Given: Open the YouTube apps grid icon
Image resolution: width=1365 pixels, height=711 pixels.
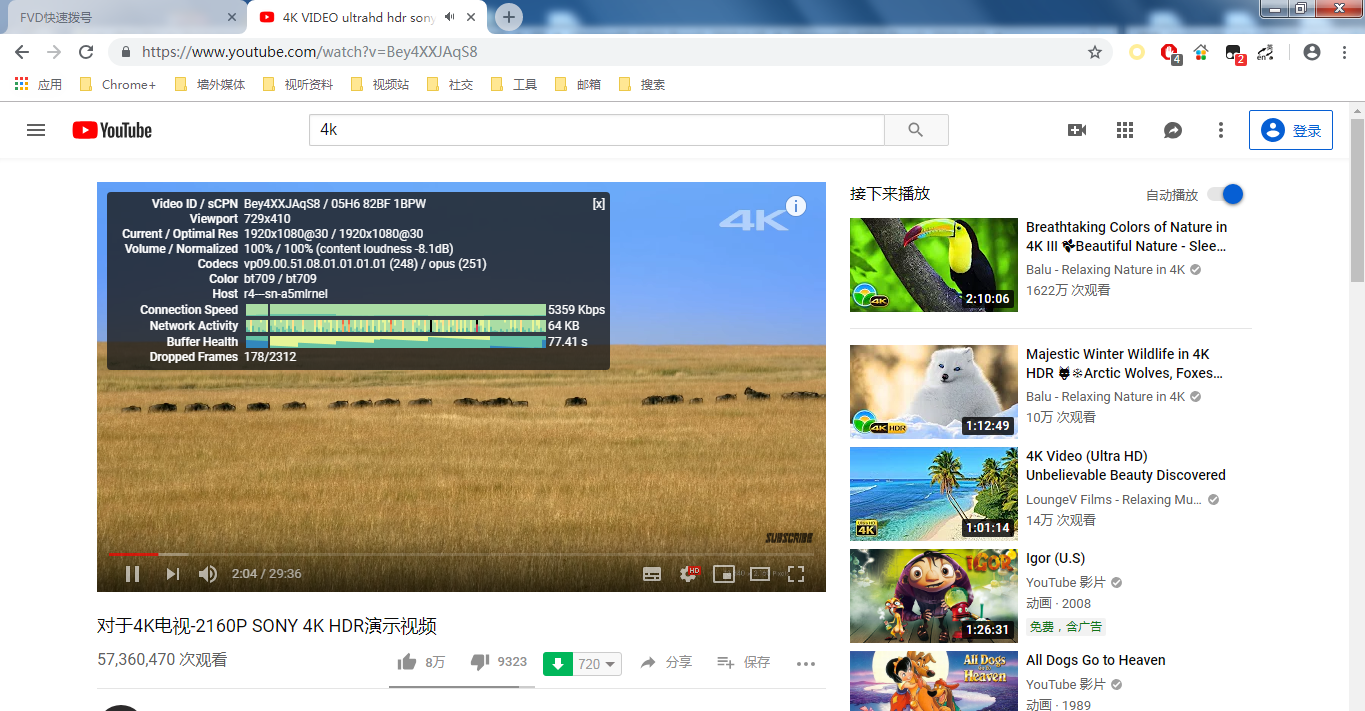Looking at the screenshot, I should (1125, 130).
